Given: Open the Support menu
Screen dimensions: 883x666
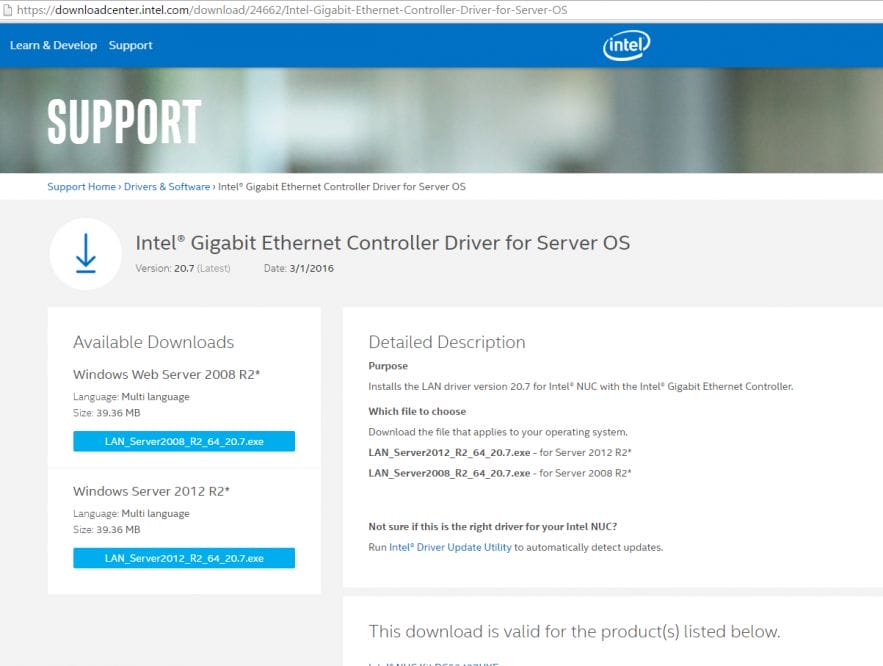Looking at the screenshot, I should pos(130,45).
